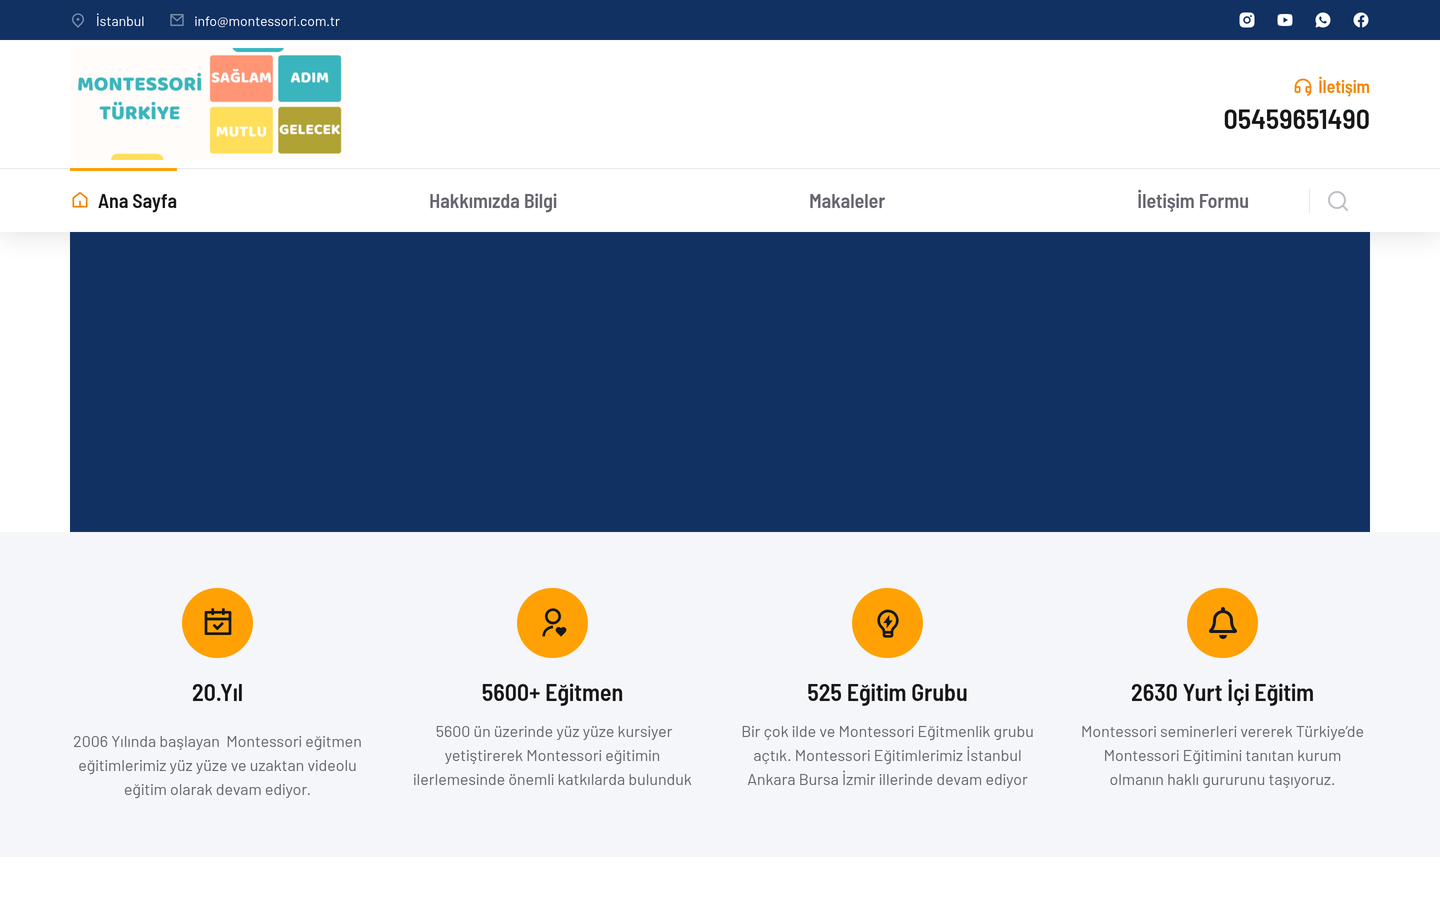The height and width of the screenshot is (900, 1440).
Task: Click the search magnifier icon in navigation
Action: tap(1338, 201)
